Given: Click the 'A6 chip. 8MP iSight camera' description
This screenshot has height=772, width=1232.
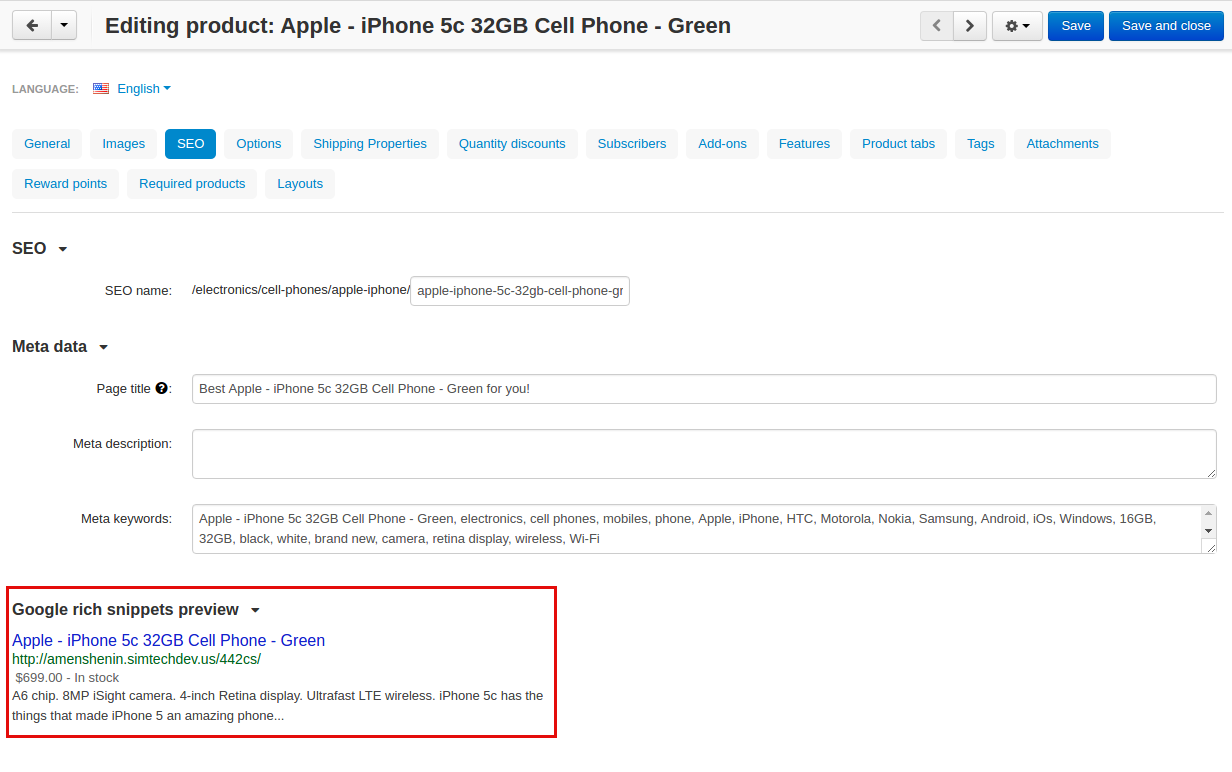Looking at the screenshot, I should click(278, 706).
